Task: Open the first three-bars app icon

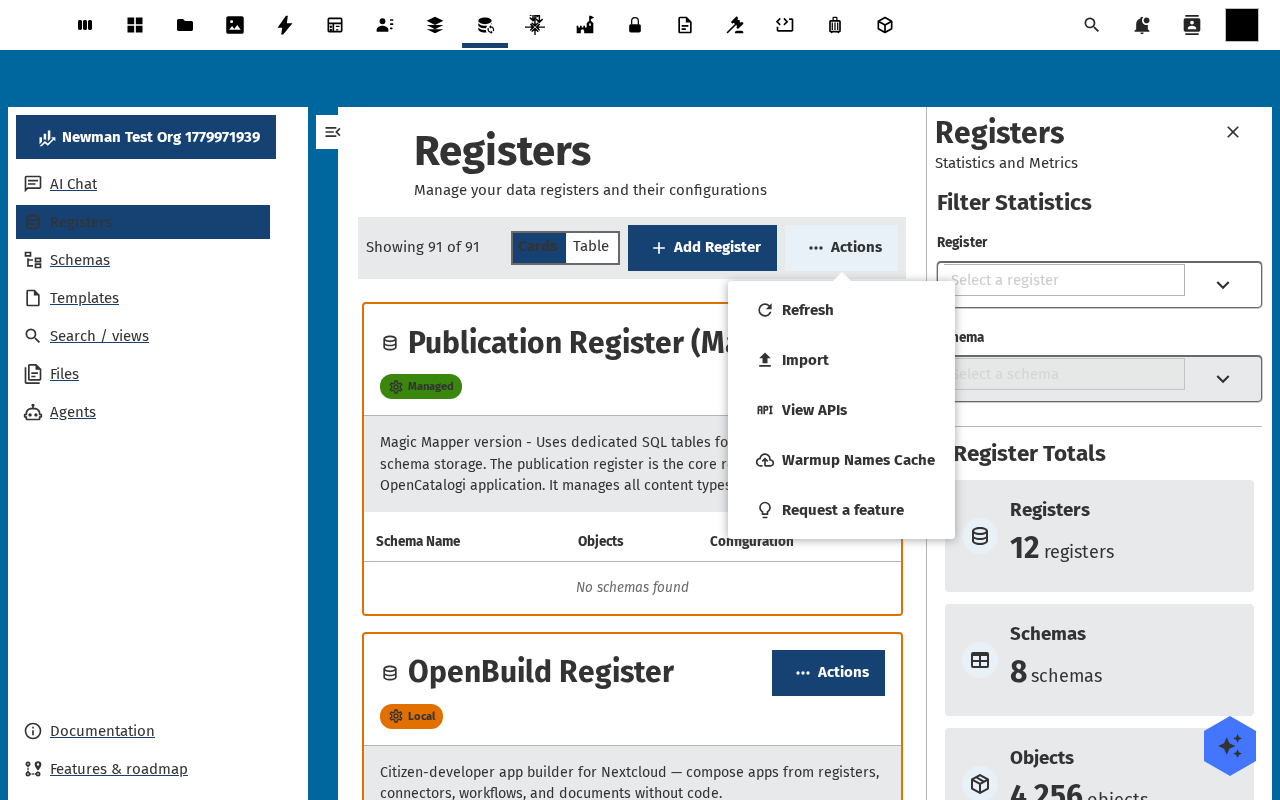Action: click(85, 25)
